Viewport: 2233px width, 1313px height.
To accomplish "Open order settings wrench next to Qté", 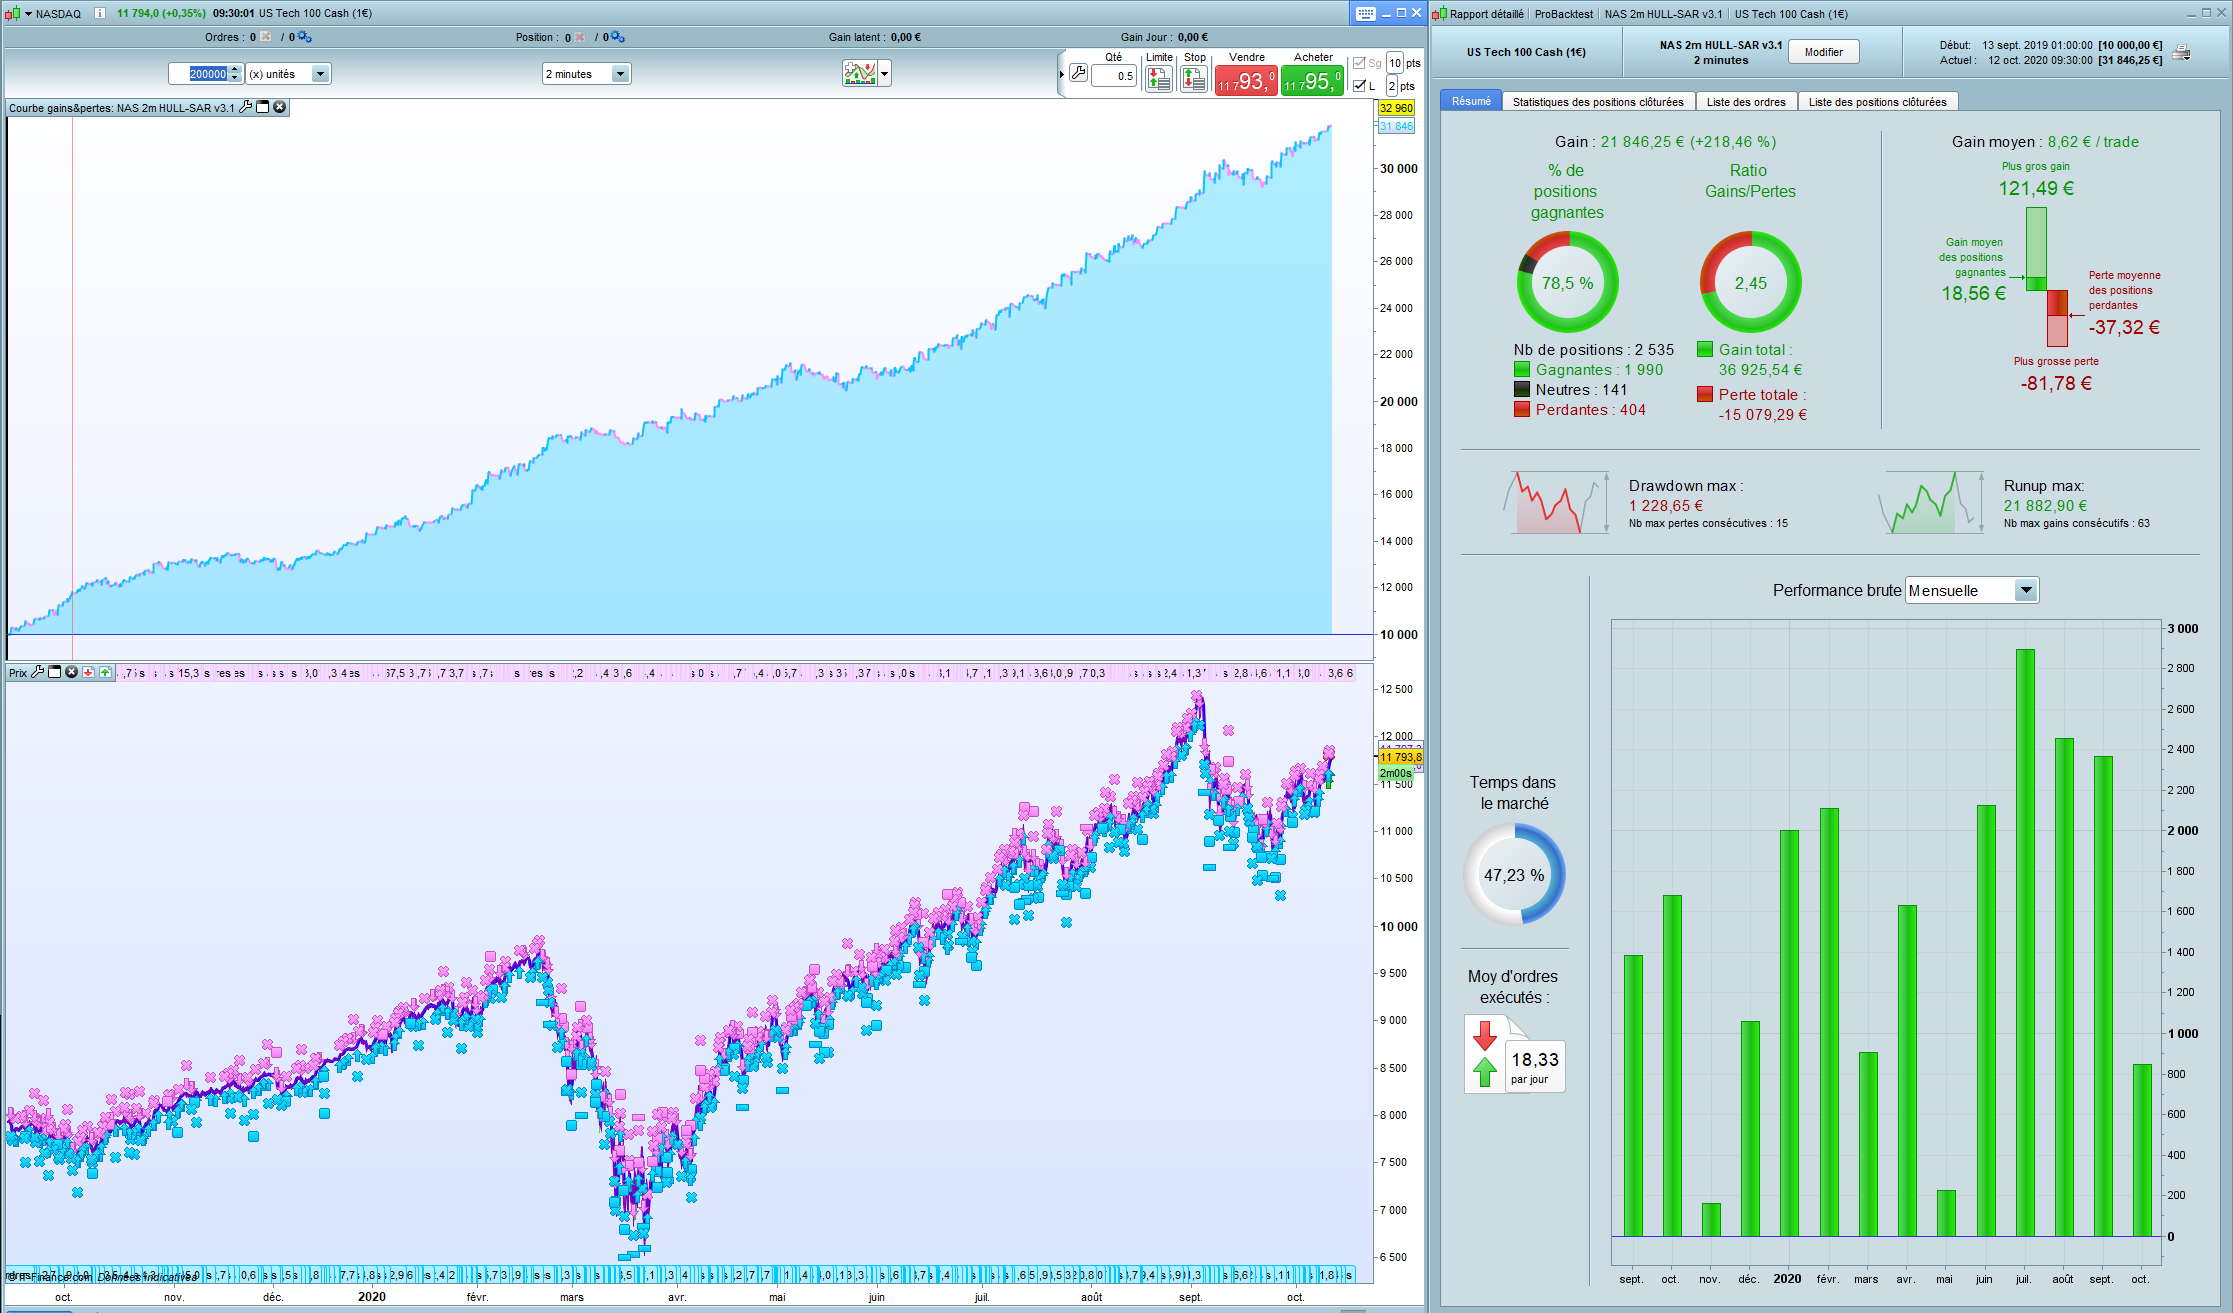I will tap(1078, 72).
